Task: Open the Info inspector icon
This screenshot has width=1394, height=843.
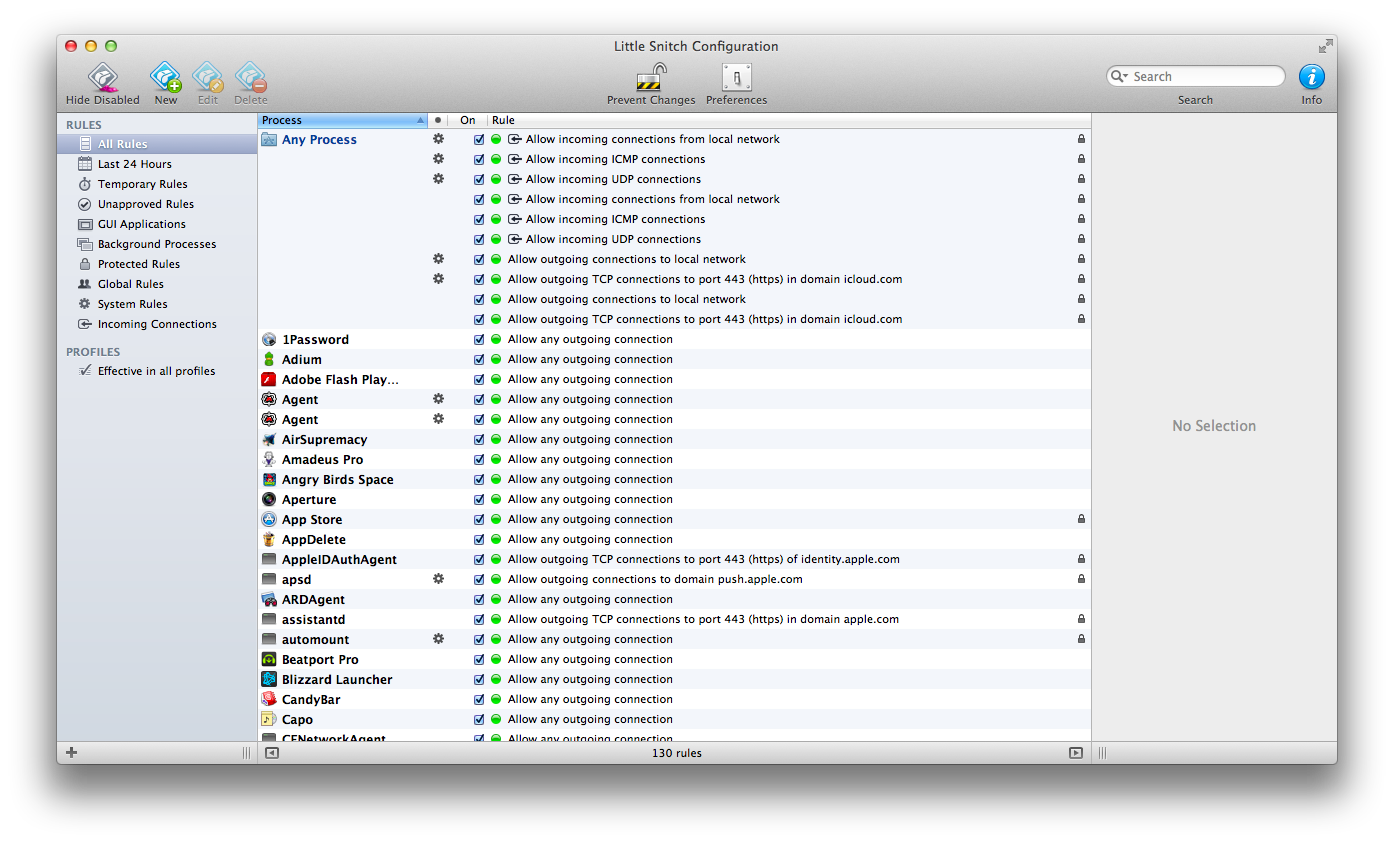Action: pos(1311,78)
